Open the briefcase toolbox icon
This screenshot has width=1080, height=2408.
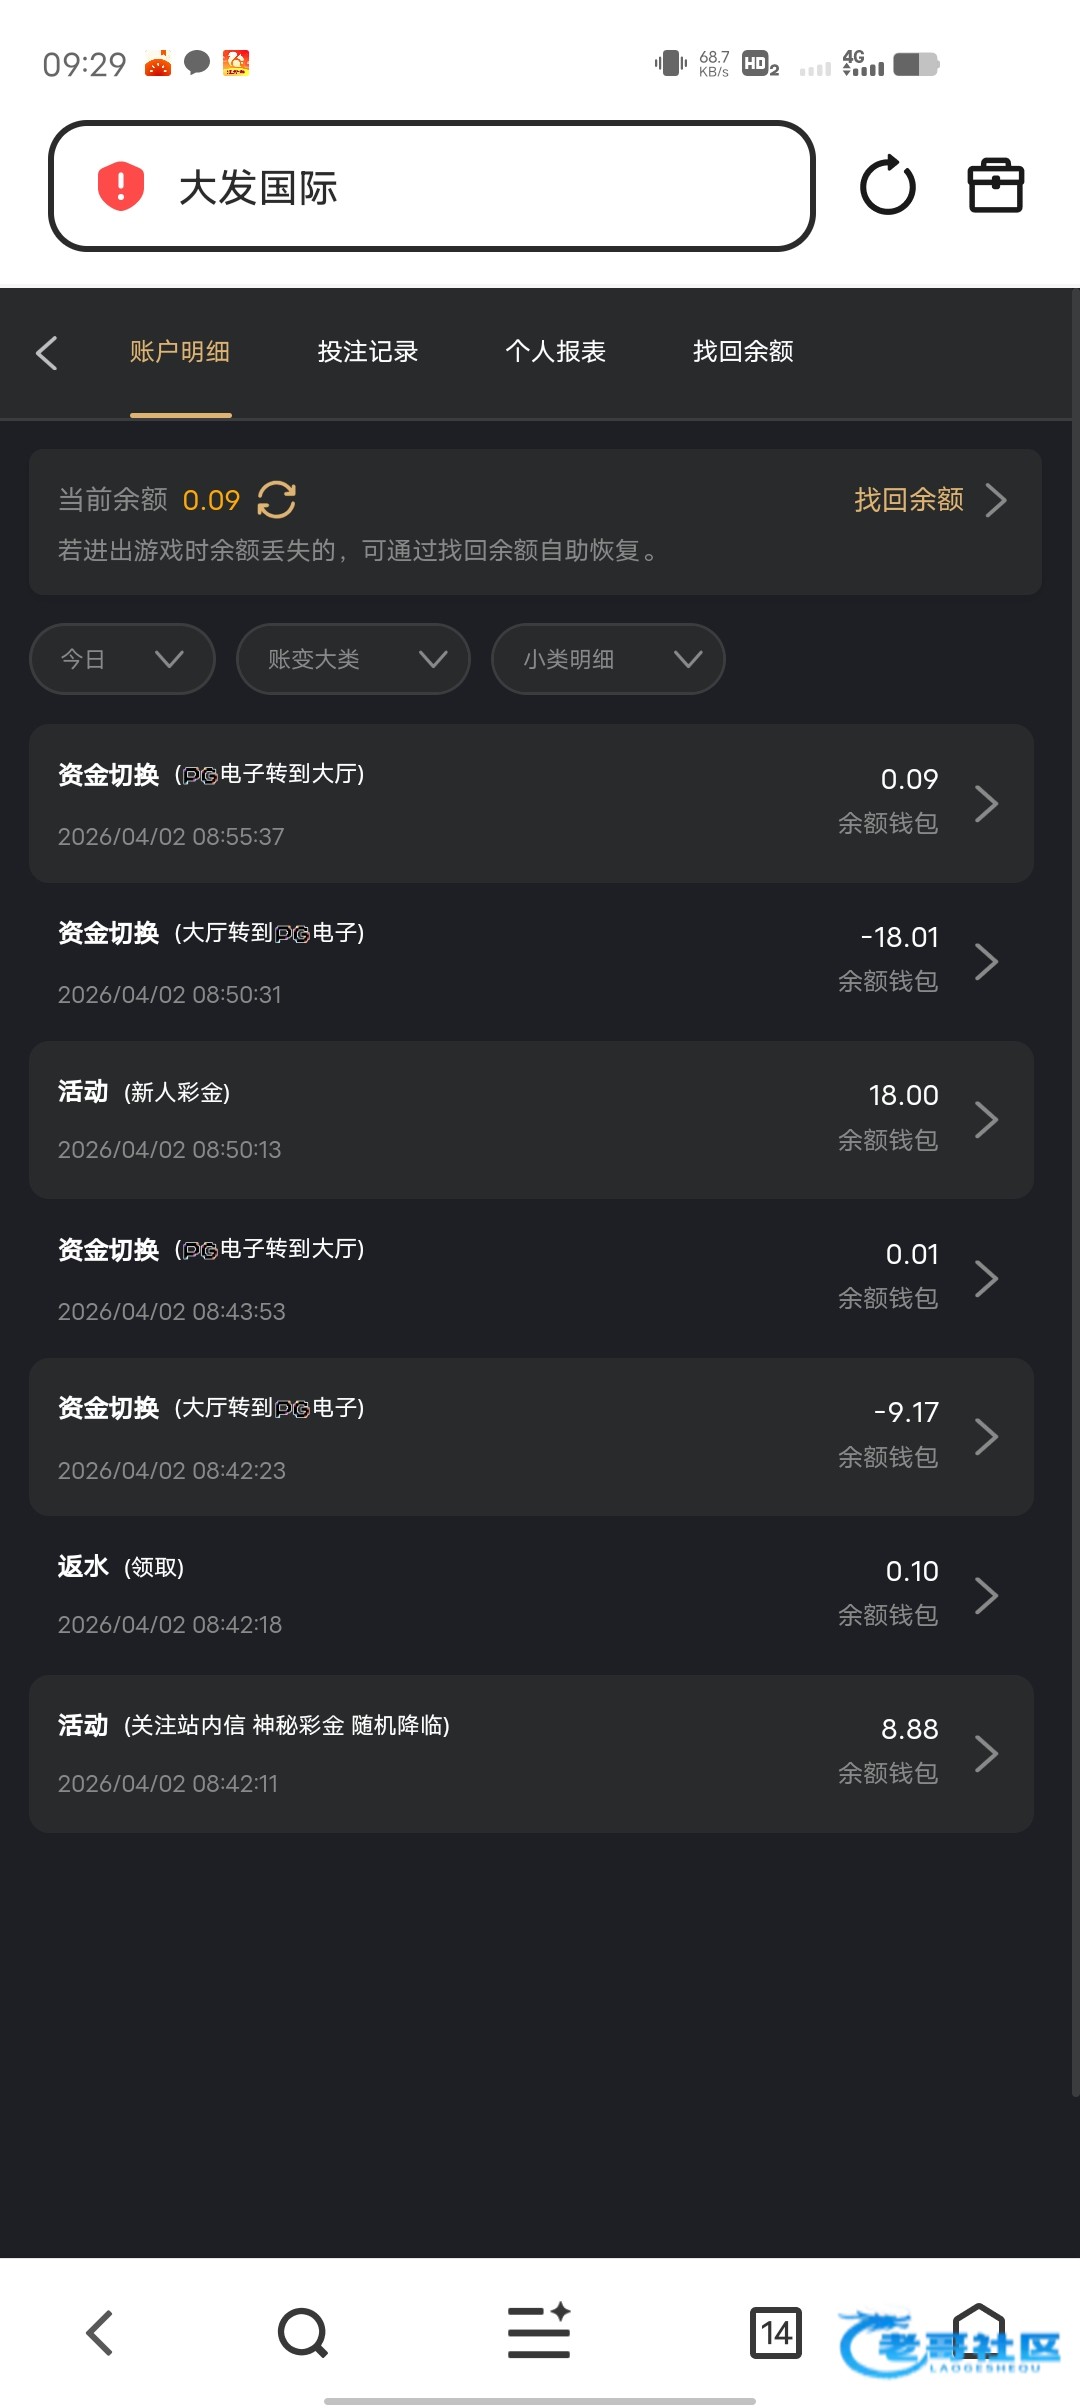click(995, 186)
